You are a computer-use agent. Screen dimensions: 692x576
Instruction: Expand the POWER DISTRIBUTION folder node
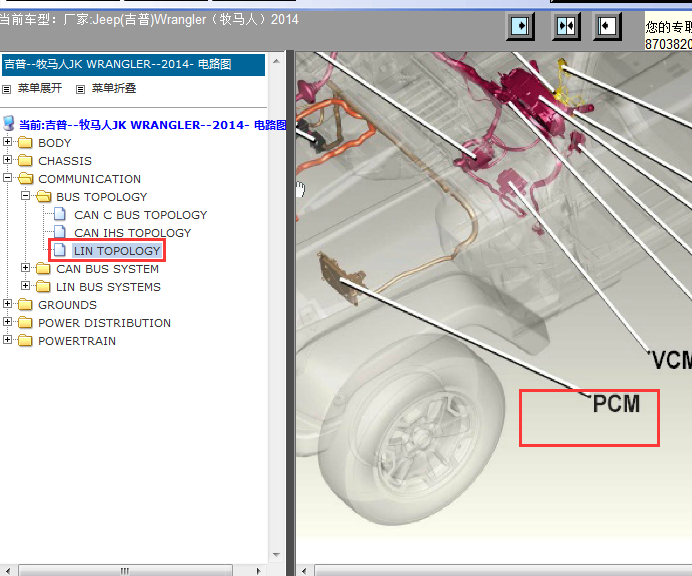(7, 321)
